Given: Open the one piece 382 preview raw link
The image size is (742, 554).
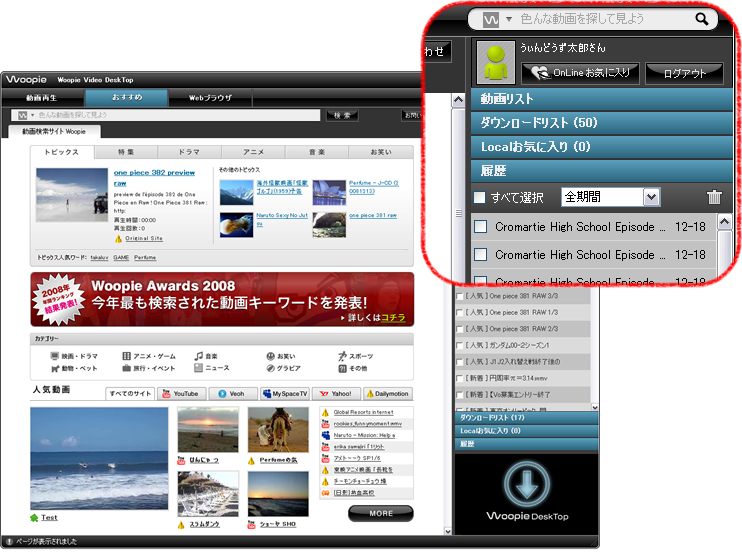Looking at the screenshot, I should click(154, 177).
